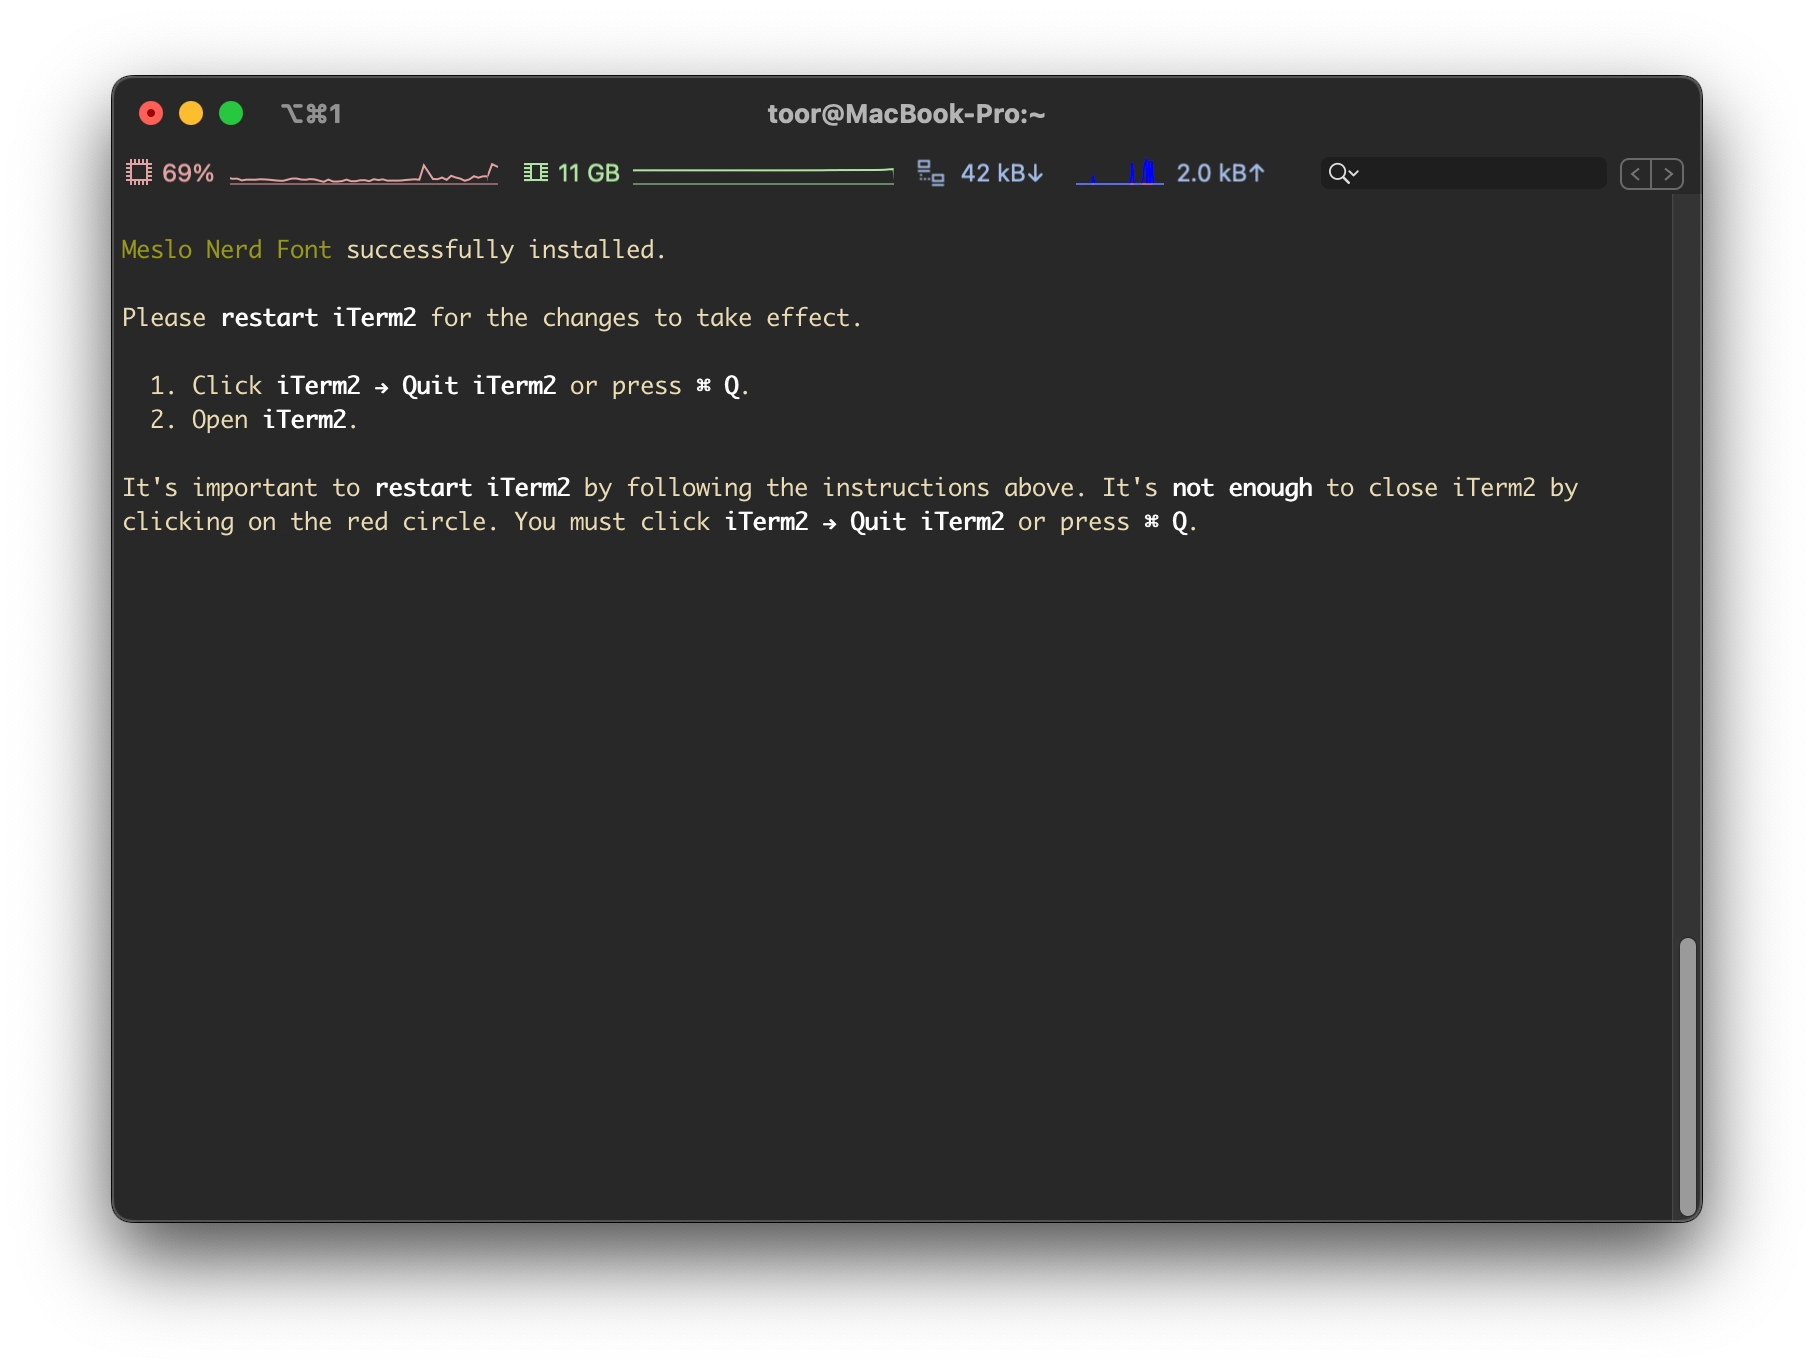Go to previous search result arrow
The height and width of the screenshot is (1370, 1814).
pyautogui.click(x=1636, y=174)
